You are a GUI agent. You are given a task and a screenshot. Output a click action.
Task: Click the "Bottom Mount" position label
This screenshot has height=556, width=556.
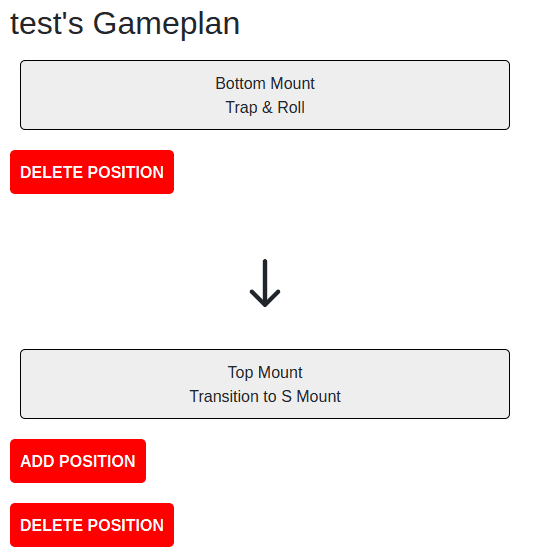(x=265, y=83)
